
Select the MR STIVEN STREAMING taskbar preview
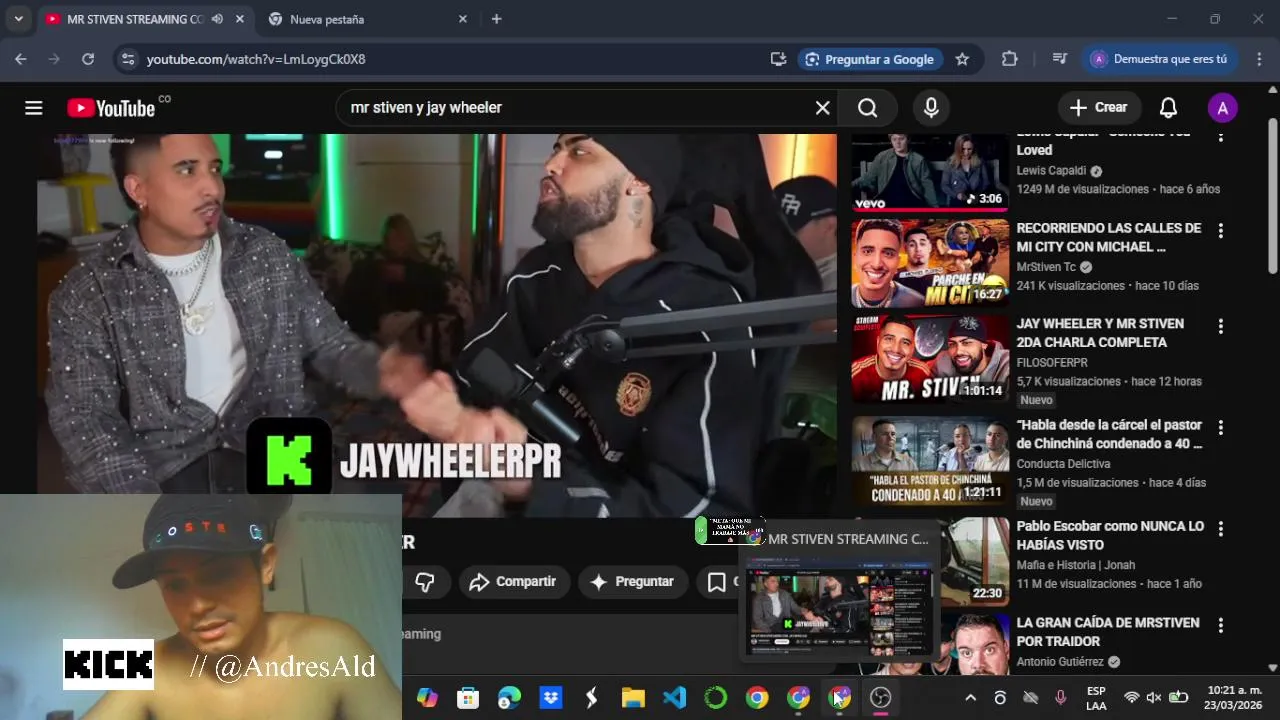[838, 593]
